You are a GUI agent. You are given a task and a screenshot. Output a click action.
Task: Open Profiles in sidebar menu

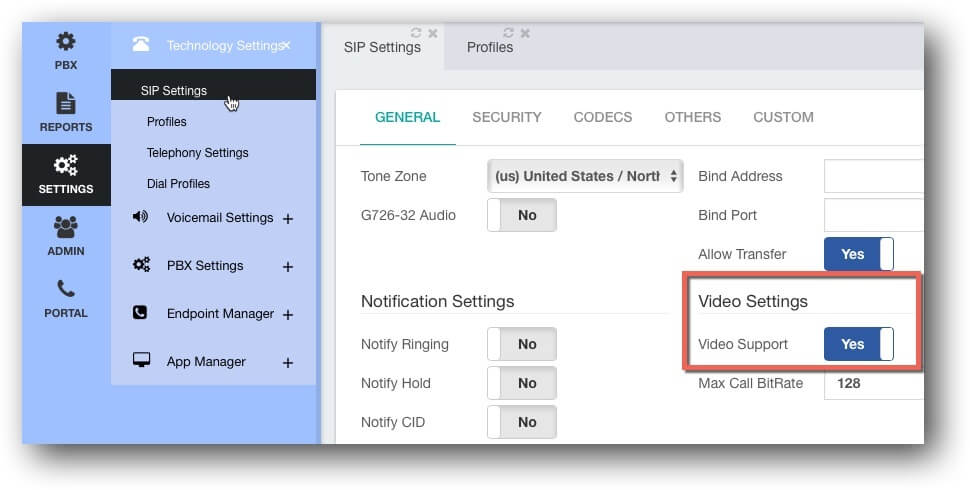[x=166, y=122]
